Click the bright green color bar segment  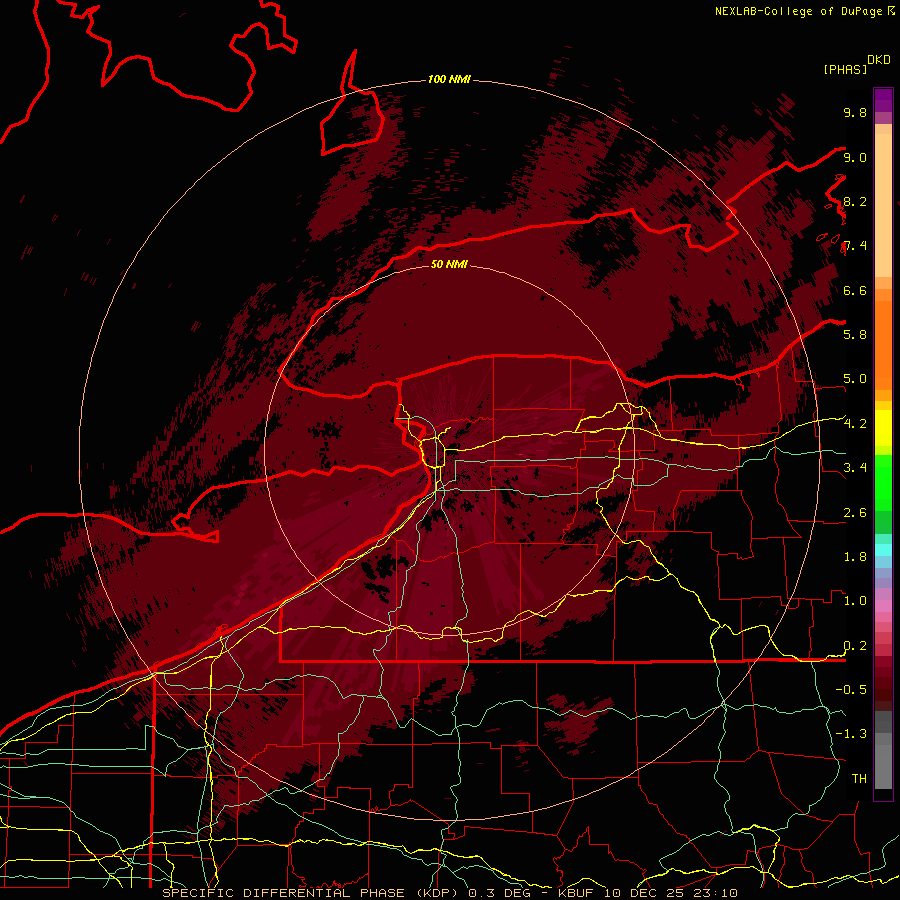point(883,482)
